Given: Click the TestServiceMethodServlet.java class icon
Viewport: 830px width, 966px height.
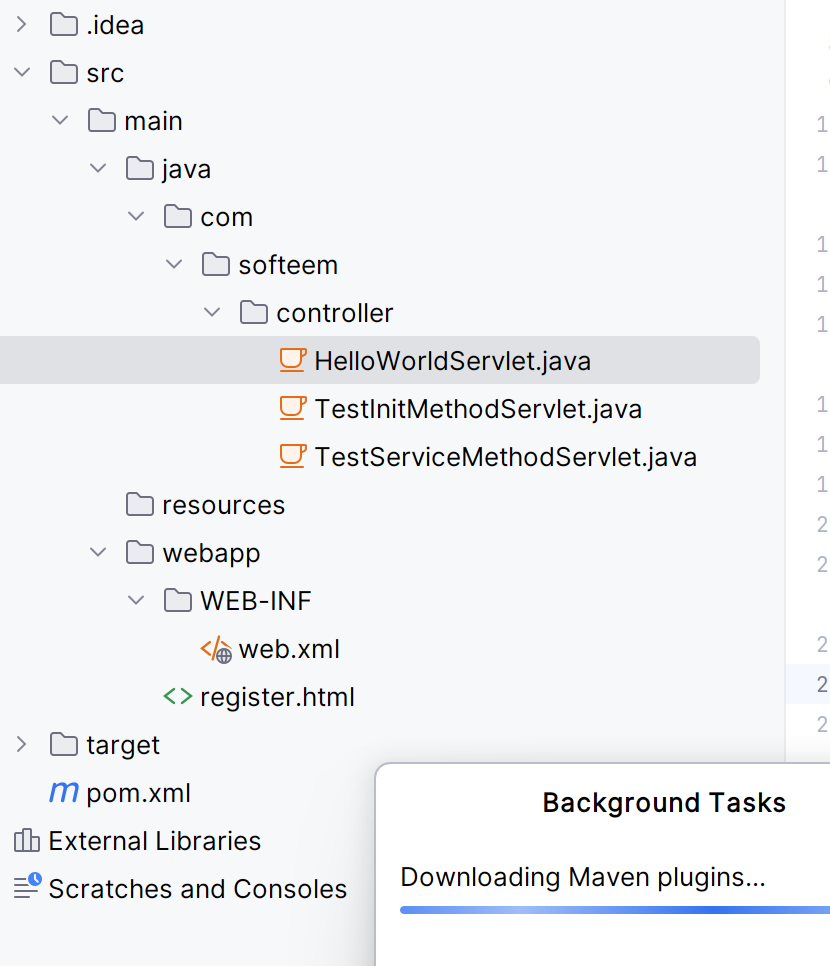Looking at the screenshot, I should [x=292, y=456].
